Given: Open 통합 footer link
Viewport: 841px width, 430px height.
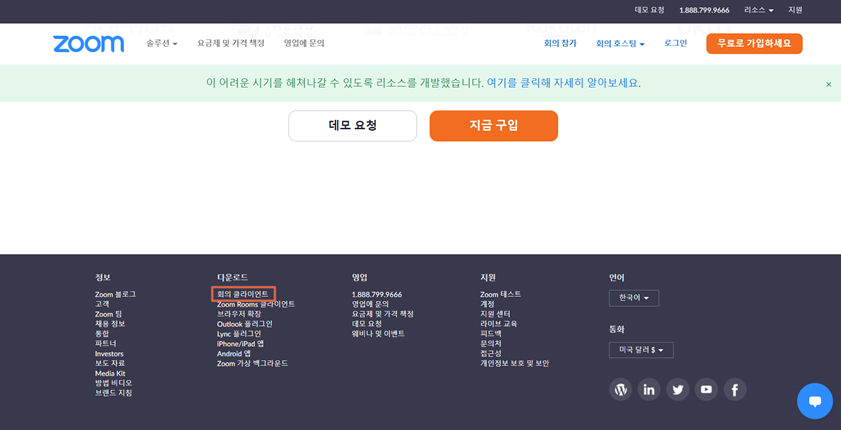Looking at the screenshot, I should [102, 333].
